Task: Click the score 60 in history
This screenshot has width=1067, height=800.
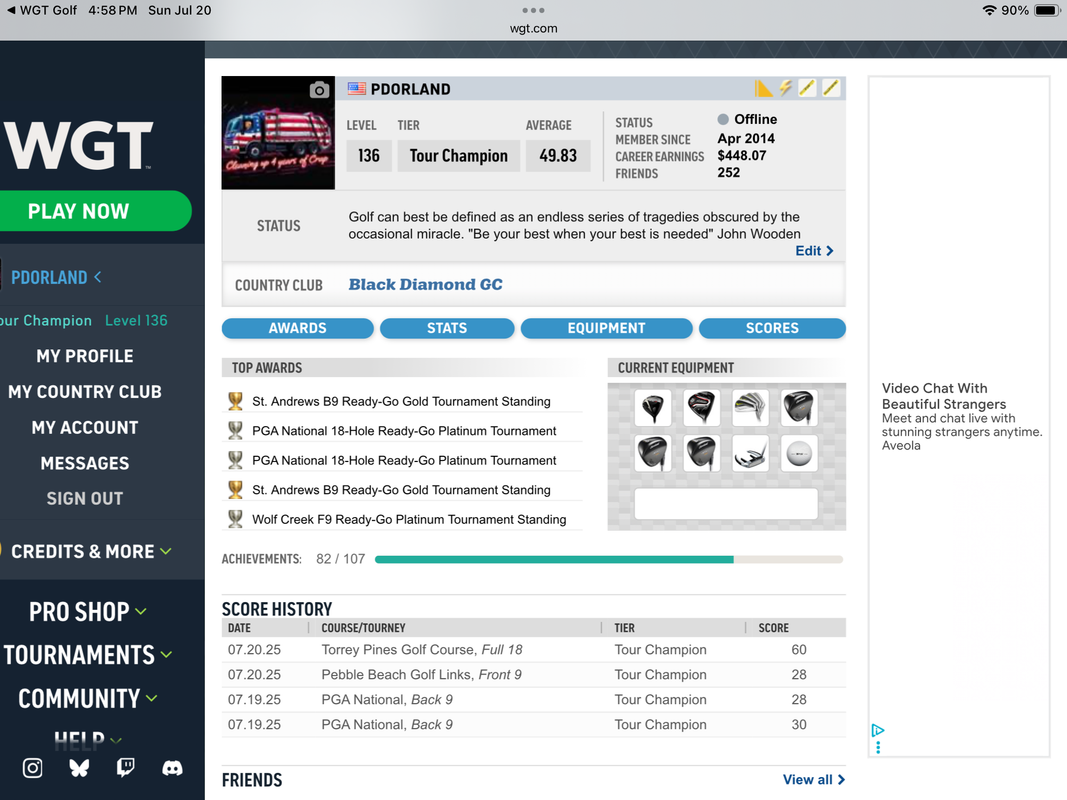Action: pyautogui.click(x=799, y=650)
